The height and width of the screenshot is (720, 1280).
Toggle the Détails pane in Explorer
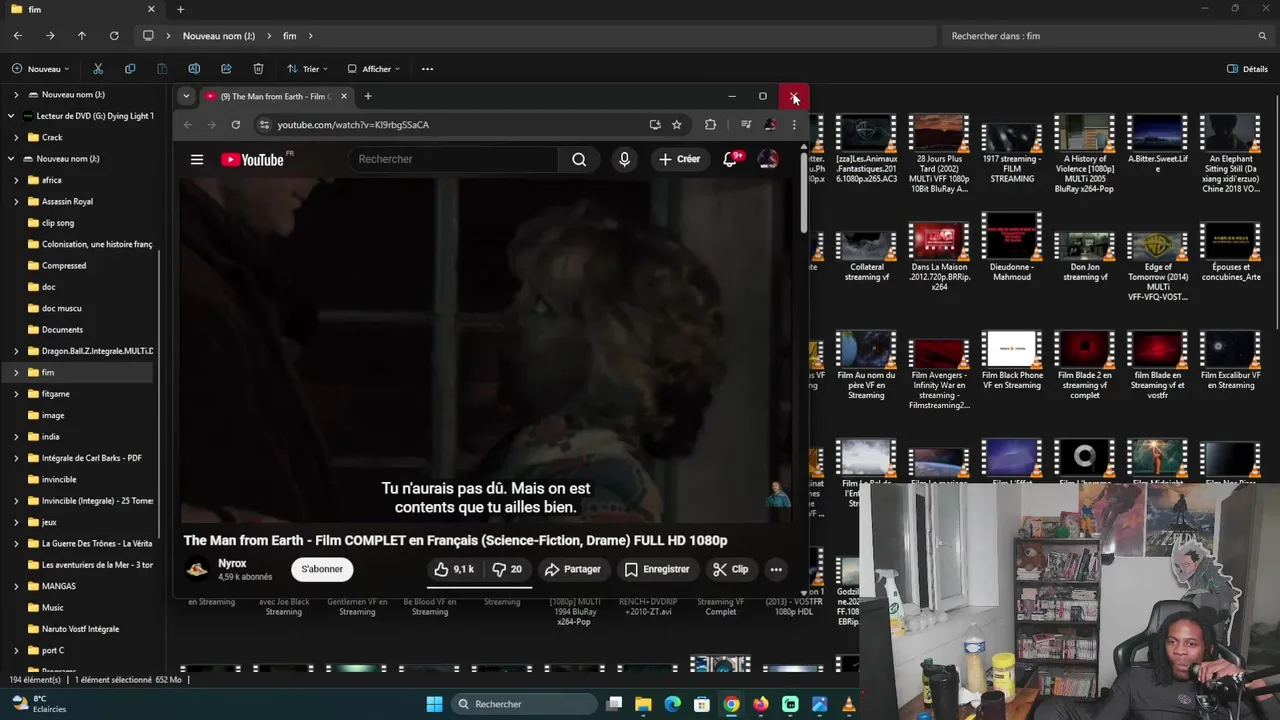pos(1247,69)
